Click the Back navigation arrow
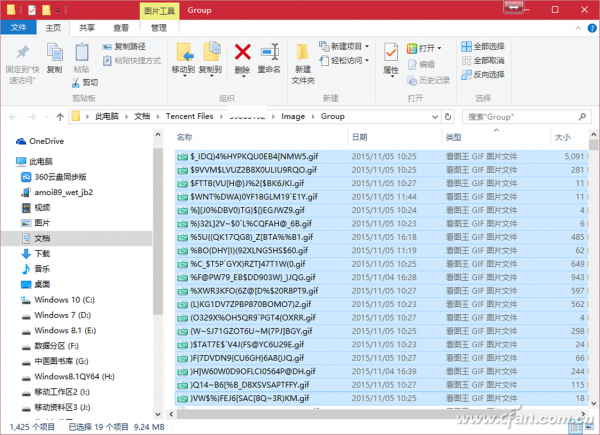 click(x=13, y=117)
